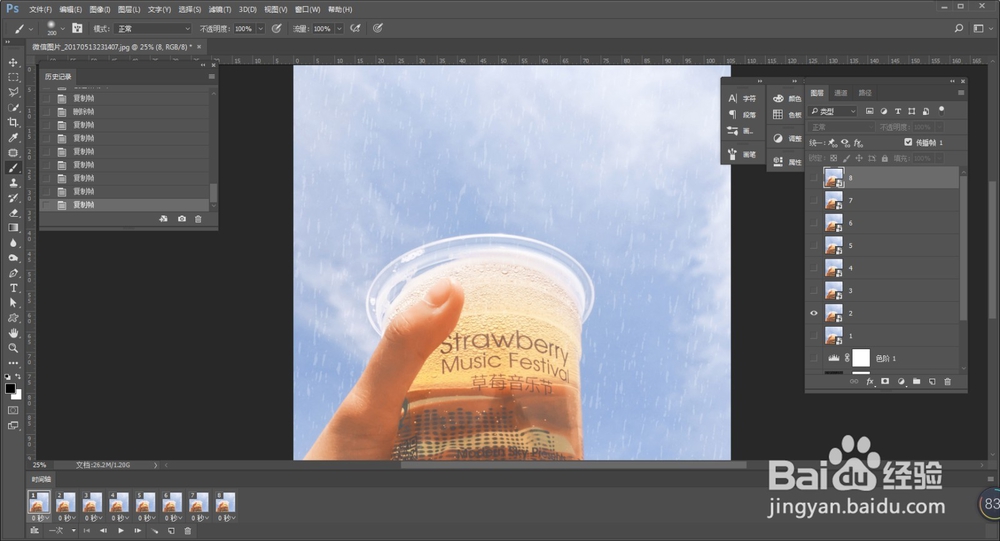The height and width of the screenshot is (541, 1000).
Task: Open loop option 一次 dropdown
Action: click(63, 531)
